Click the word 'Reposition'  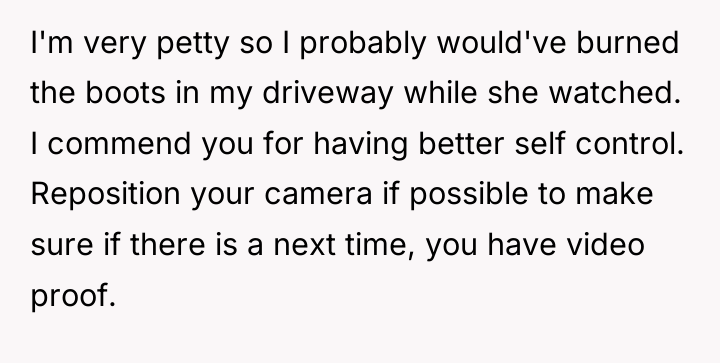click(105, 195)
